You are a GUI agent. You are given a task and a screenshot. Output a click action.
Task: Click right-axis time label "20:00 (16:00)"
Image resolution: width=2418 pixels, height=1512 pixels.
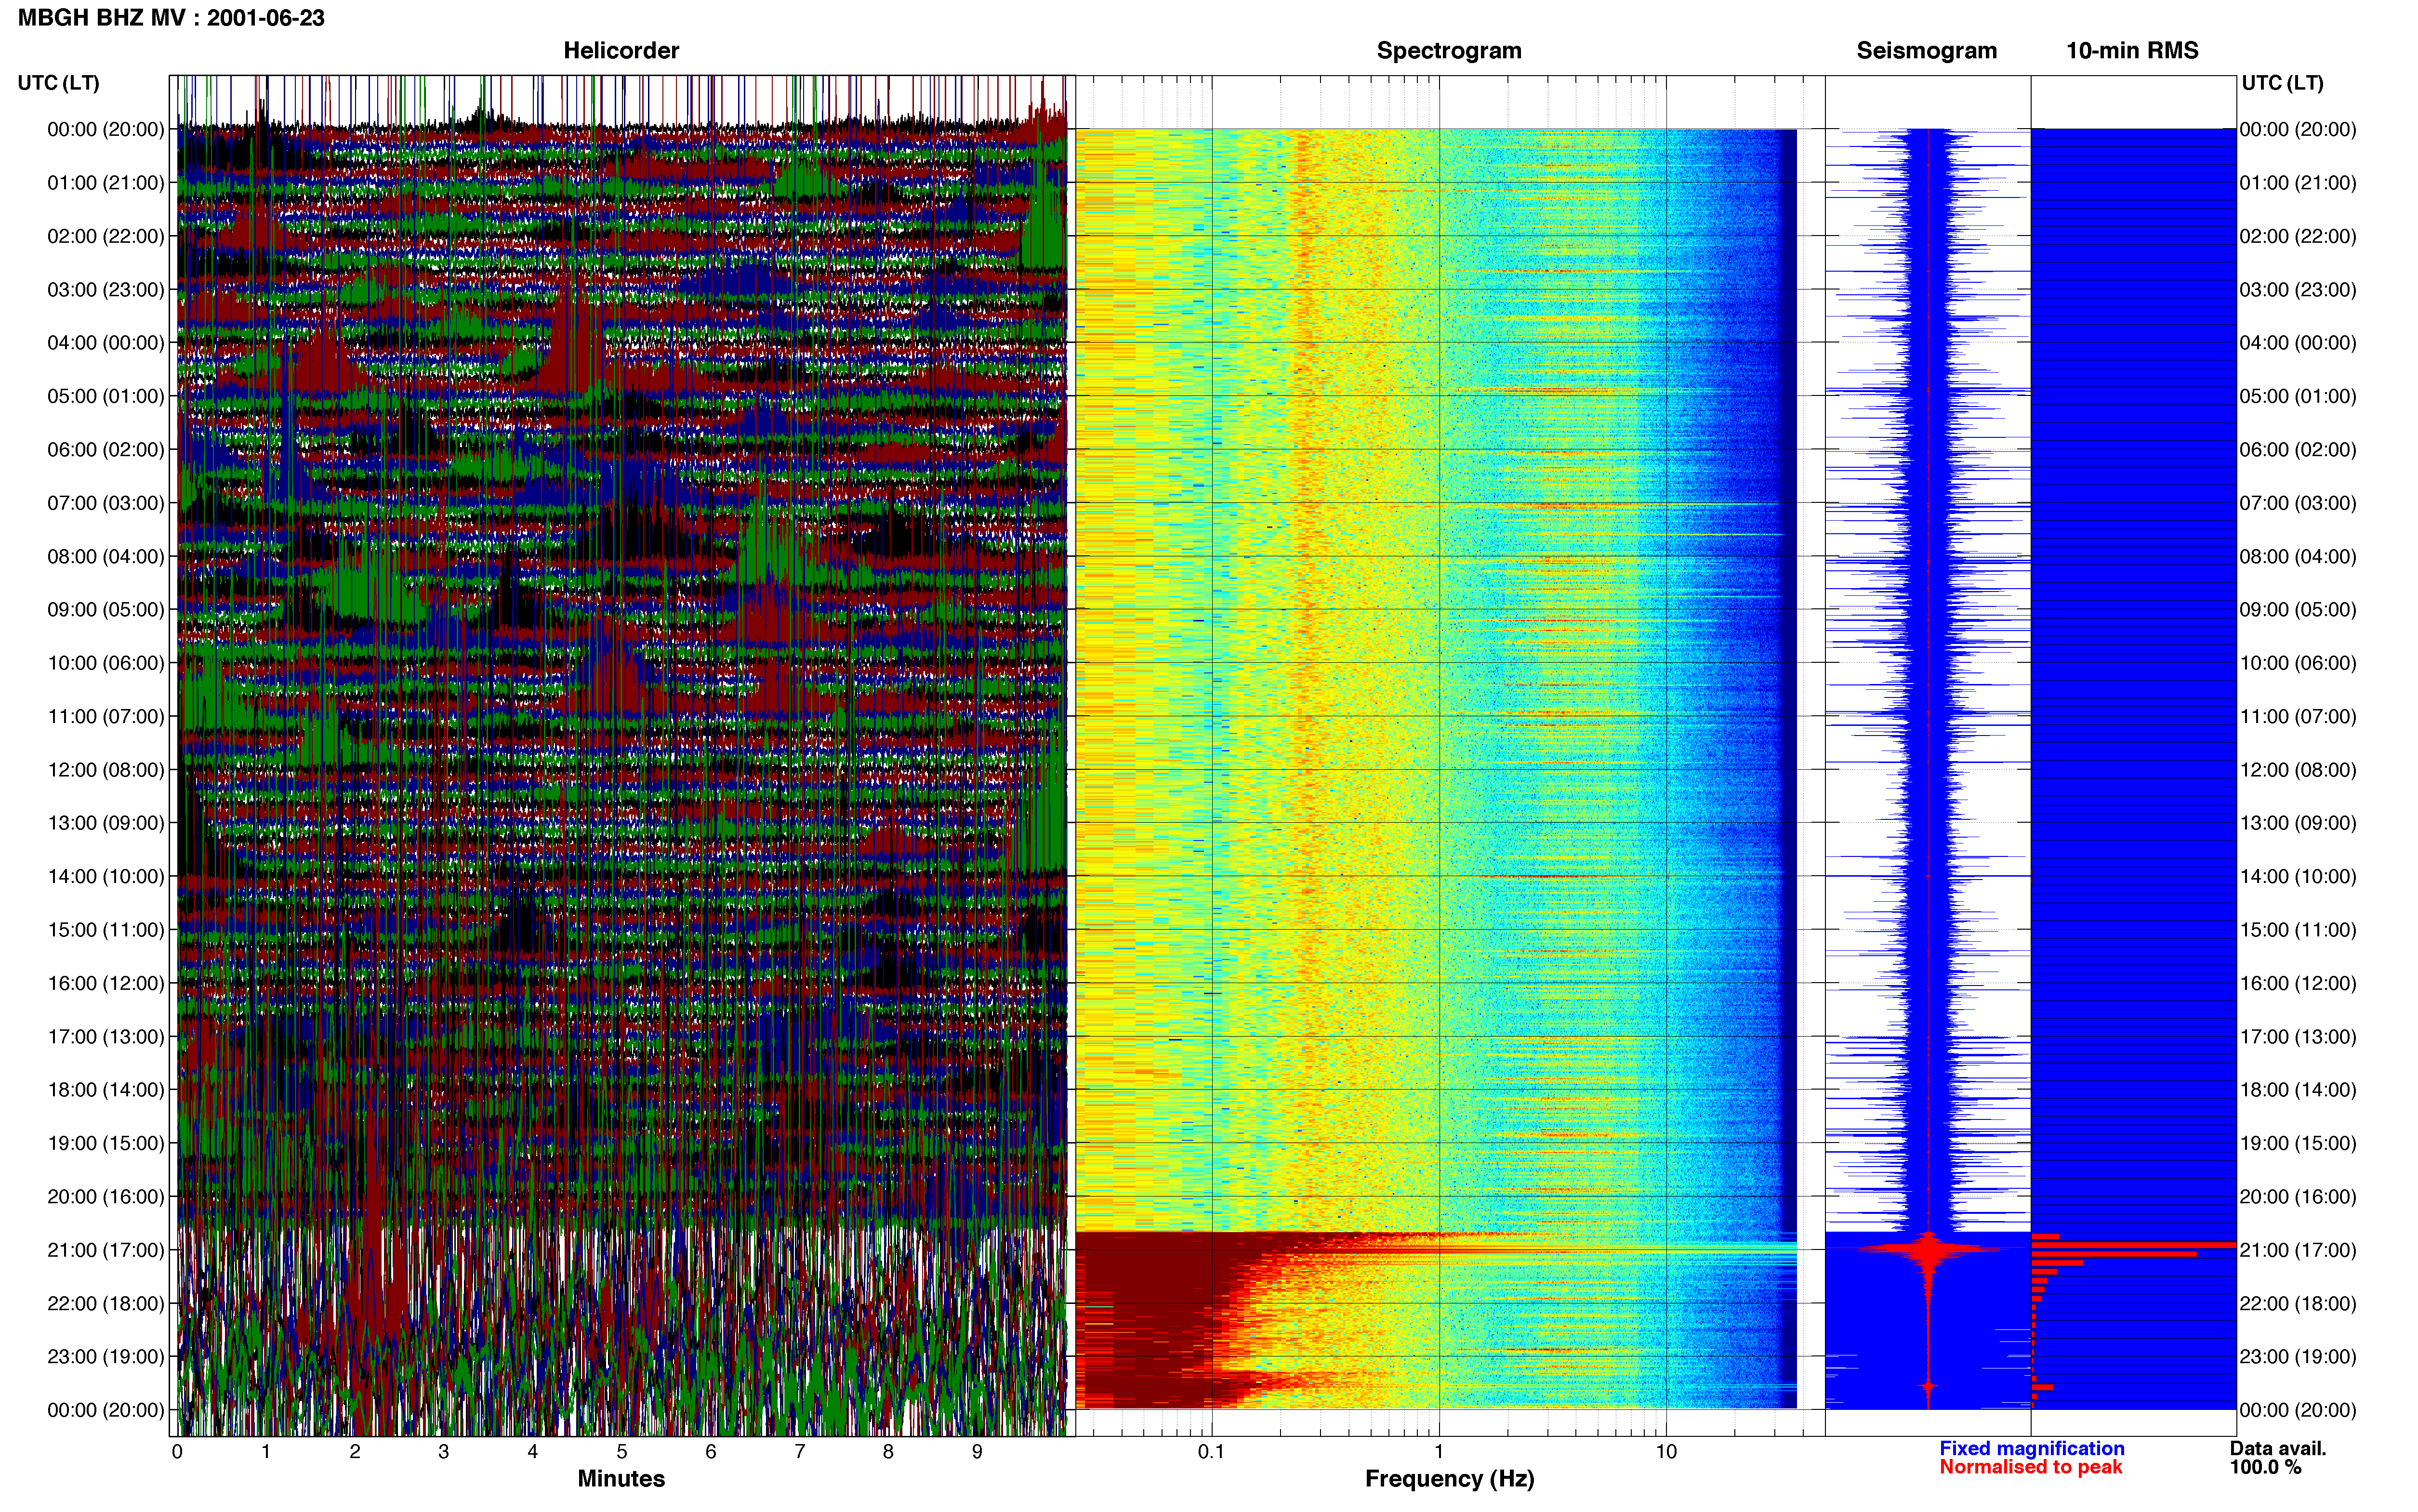pos(2298,1197)
